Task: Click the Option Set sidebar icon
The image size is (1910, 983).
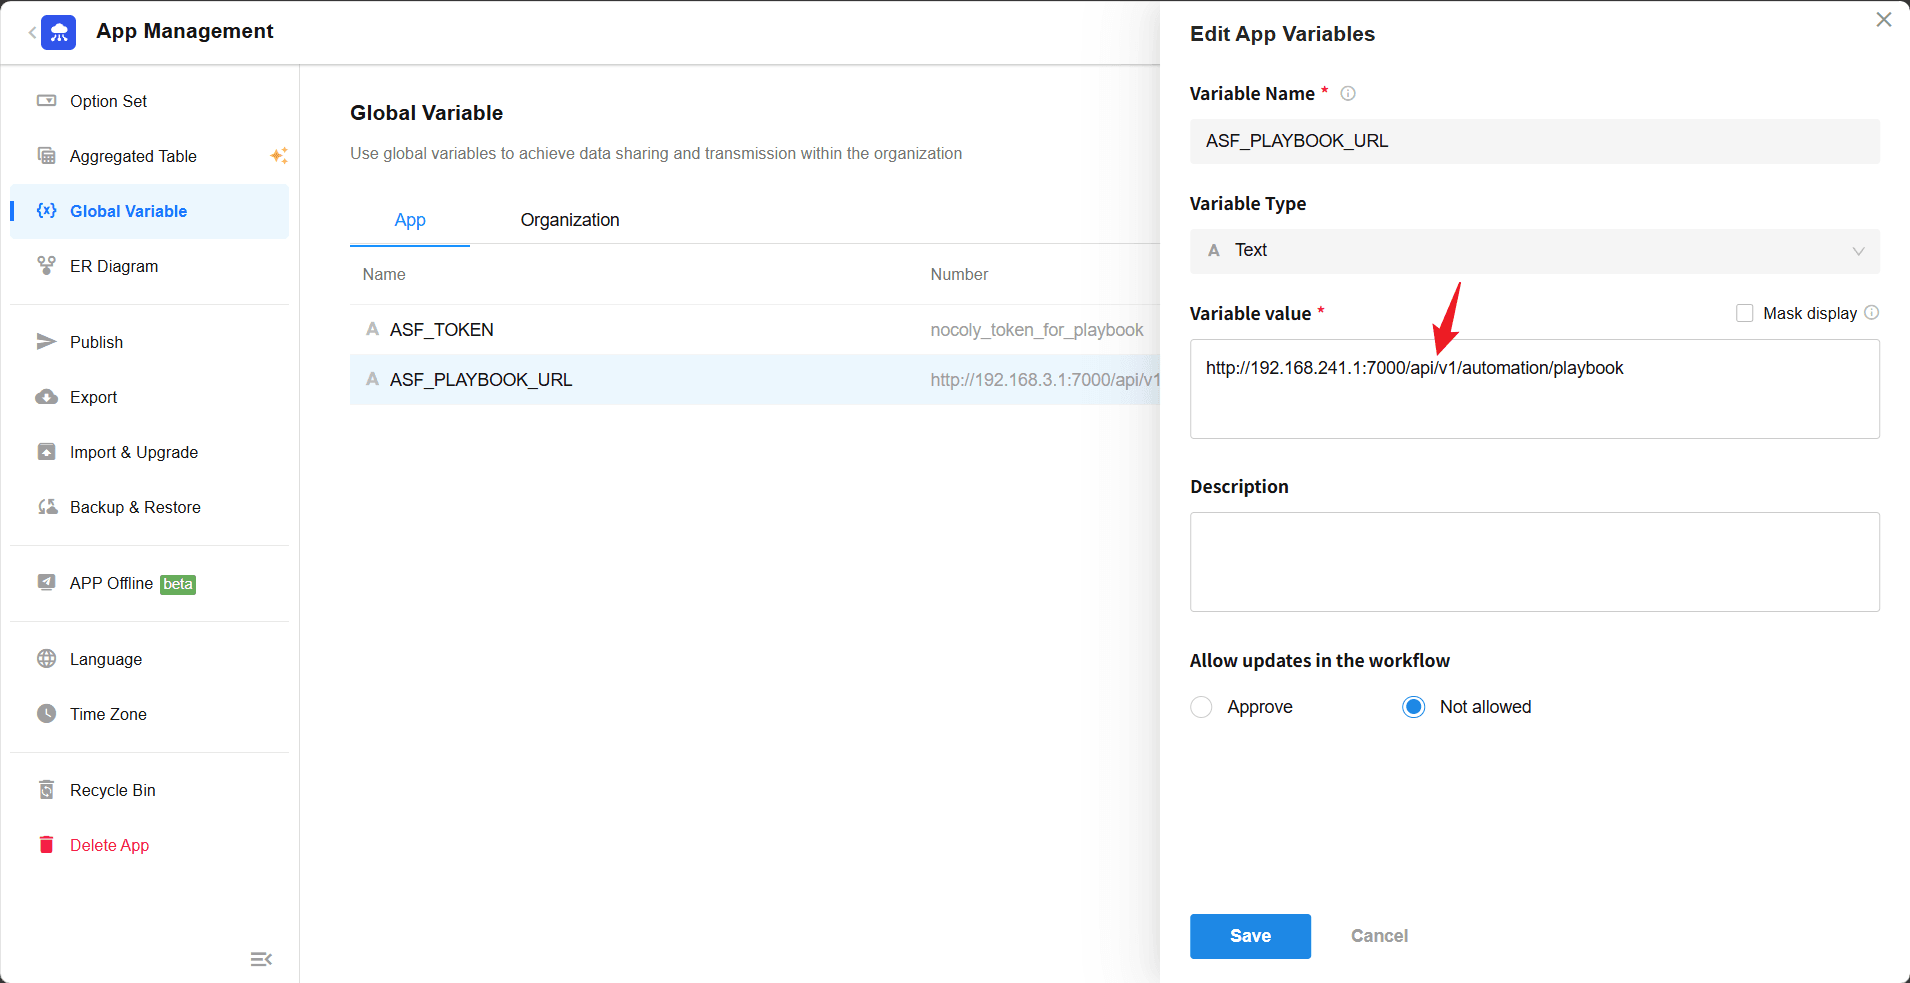Action: 46,101
